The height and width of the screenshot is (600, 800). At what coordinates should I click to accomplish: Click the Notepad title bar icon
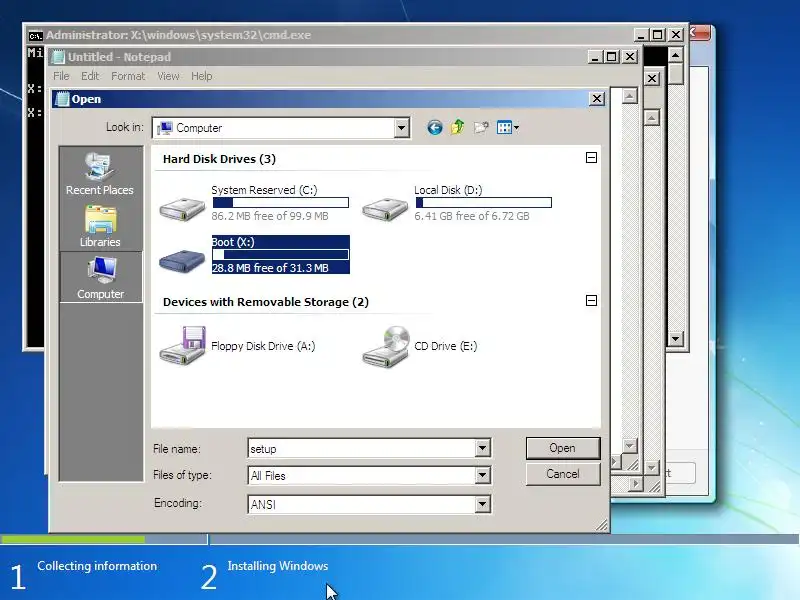59,57
